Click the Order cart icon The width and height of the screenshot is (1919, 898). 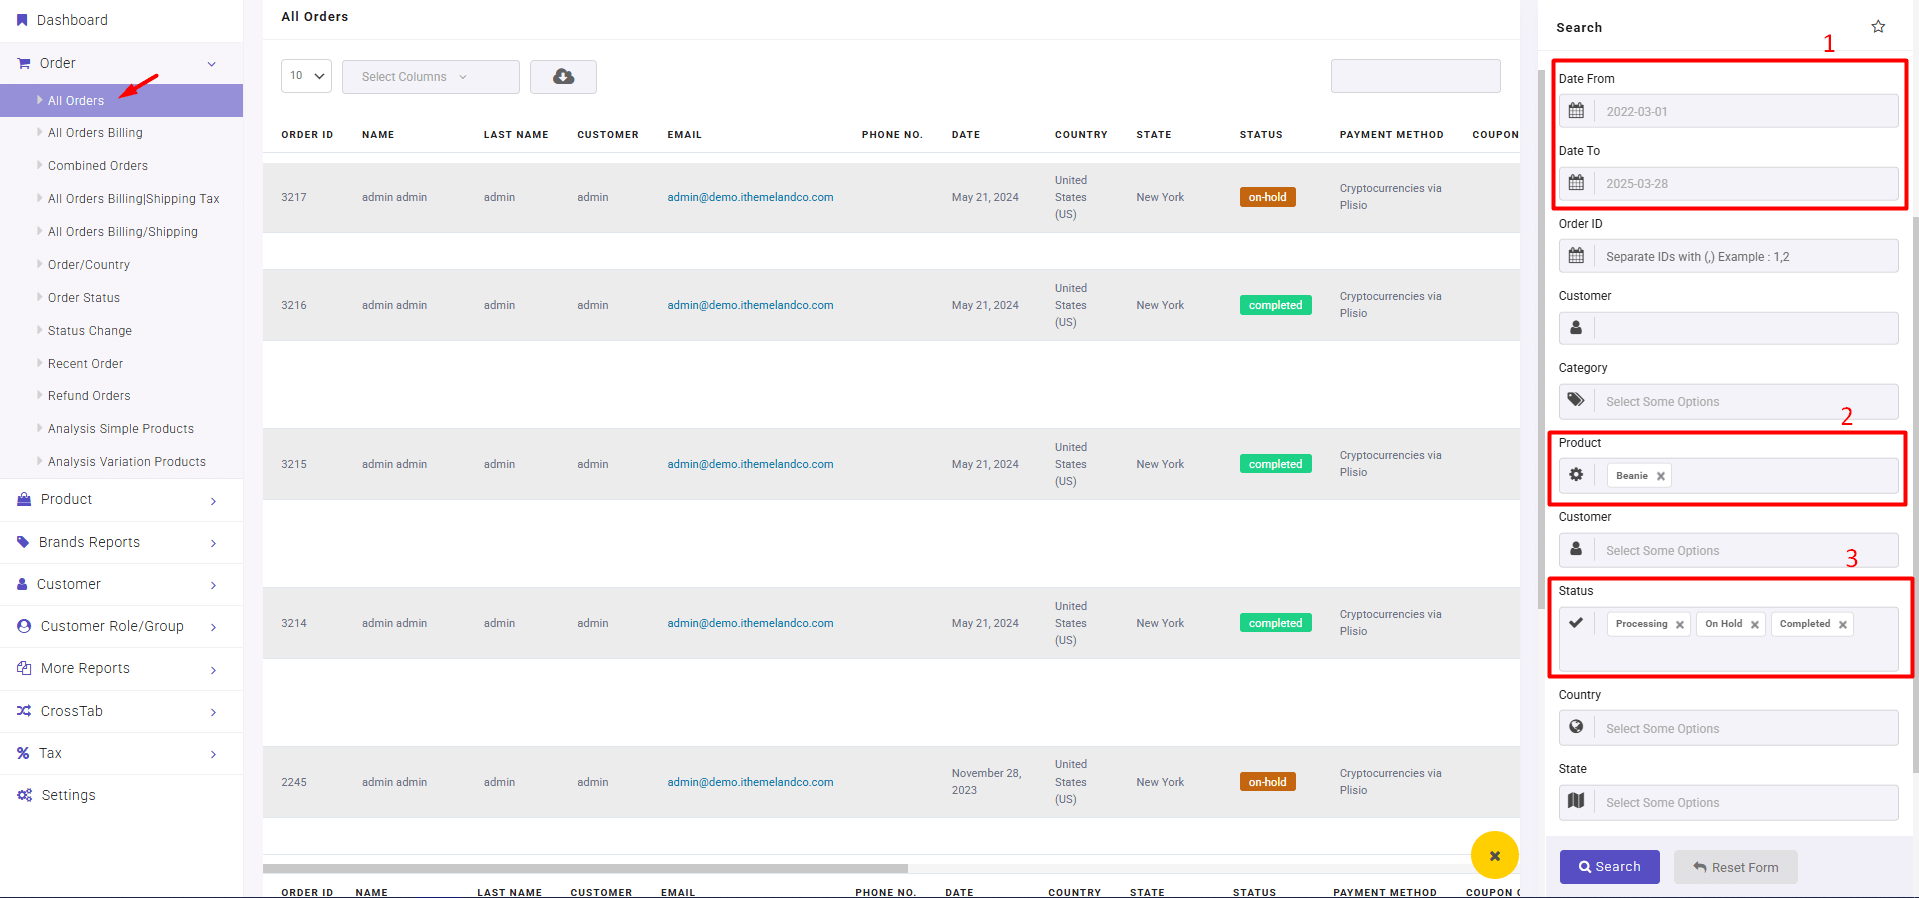(24, 63)
